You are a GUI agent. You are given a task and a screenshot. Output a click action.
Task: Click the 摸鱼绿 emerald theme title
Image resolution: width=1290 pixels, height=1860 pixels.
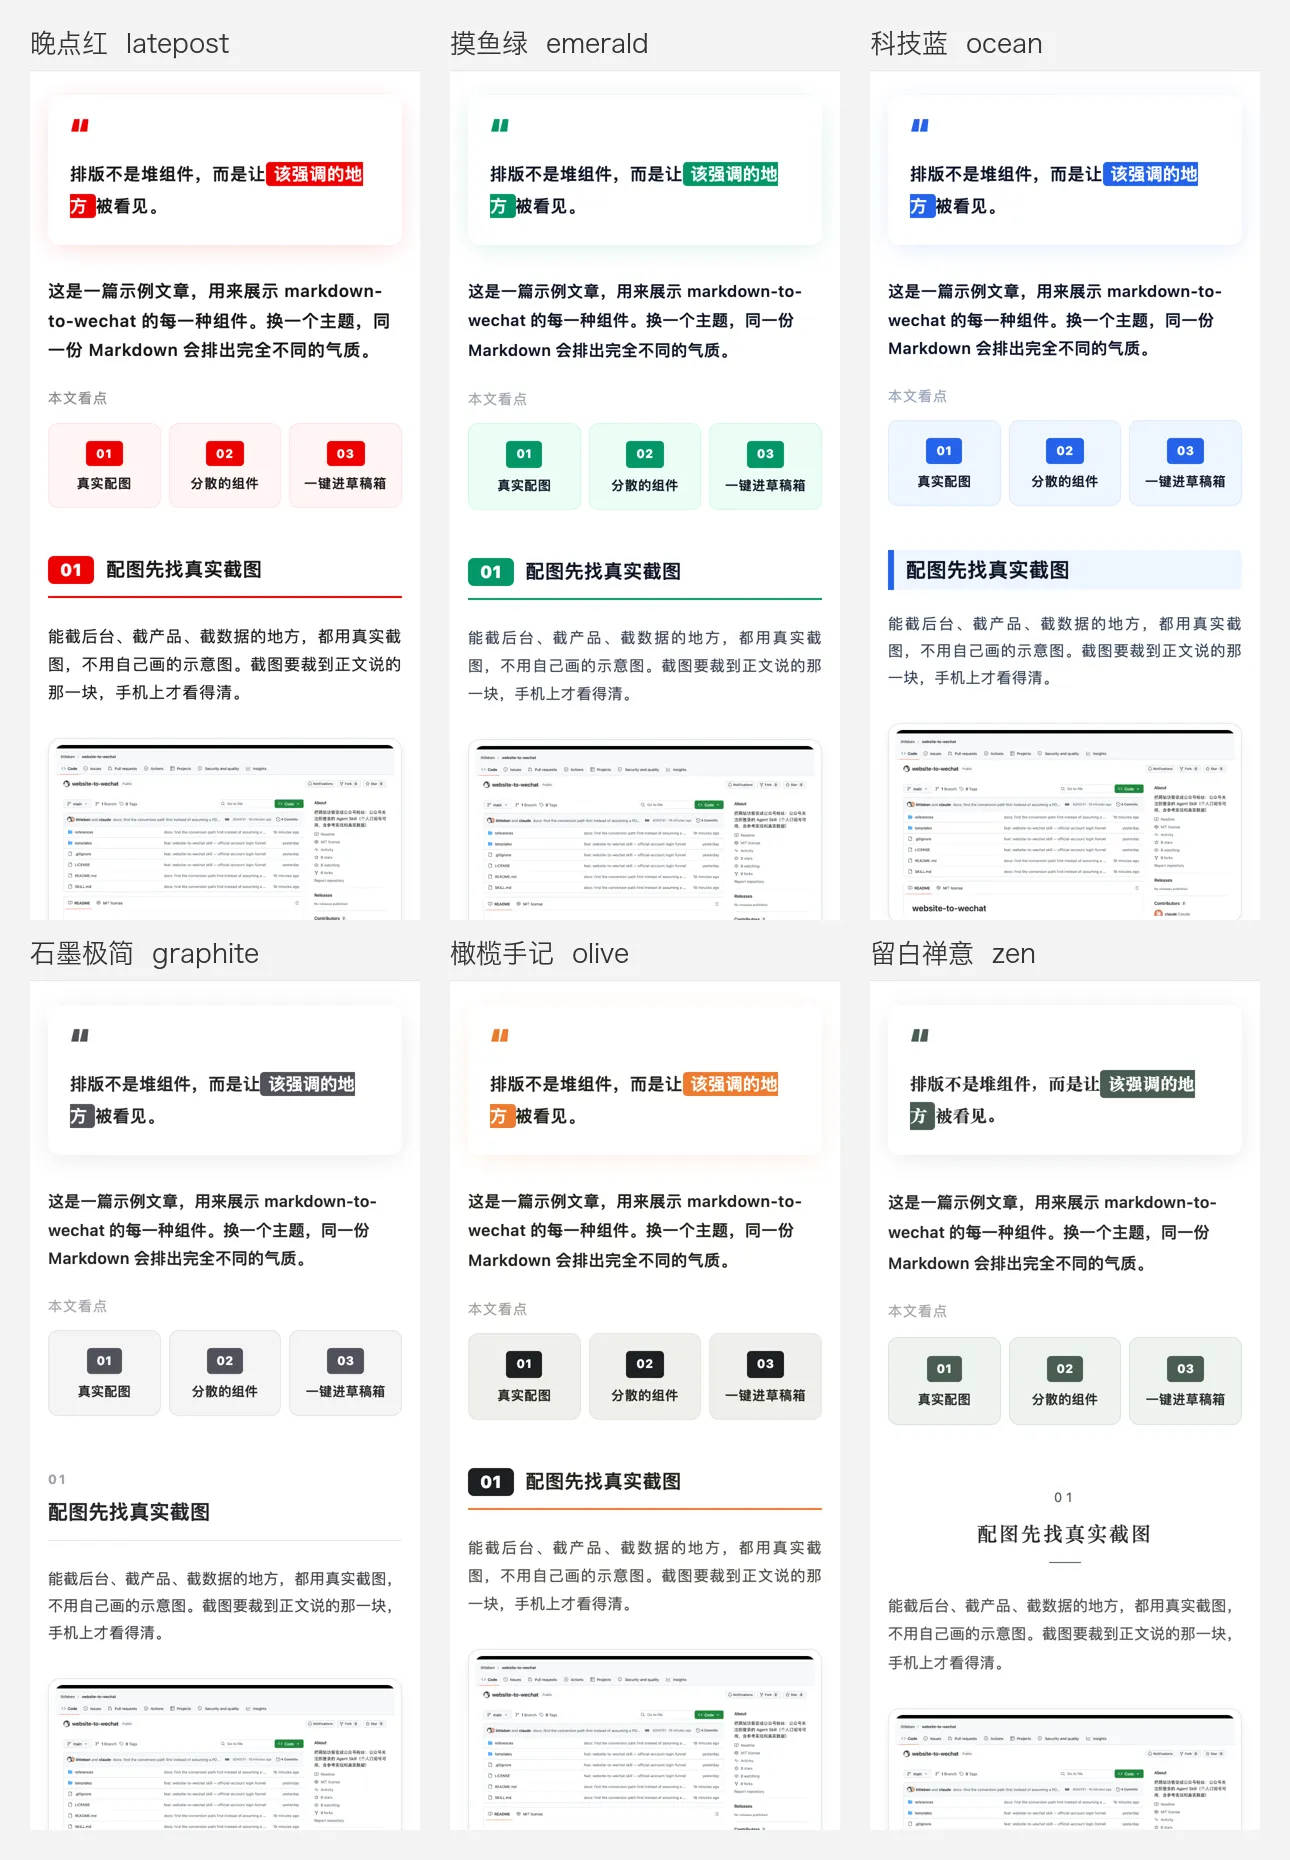point(549,44)
